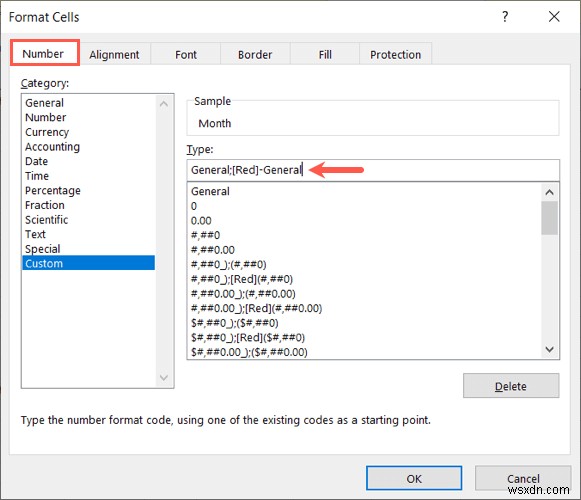Choose the Special category
This screenshot has height=500, width=581.
(x=89, y=249)
